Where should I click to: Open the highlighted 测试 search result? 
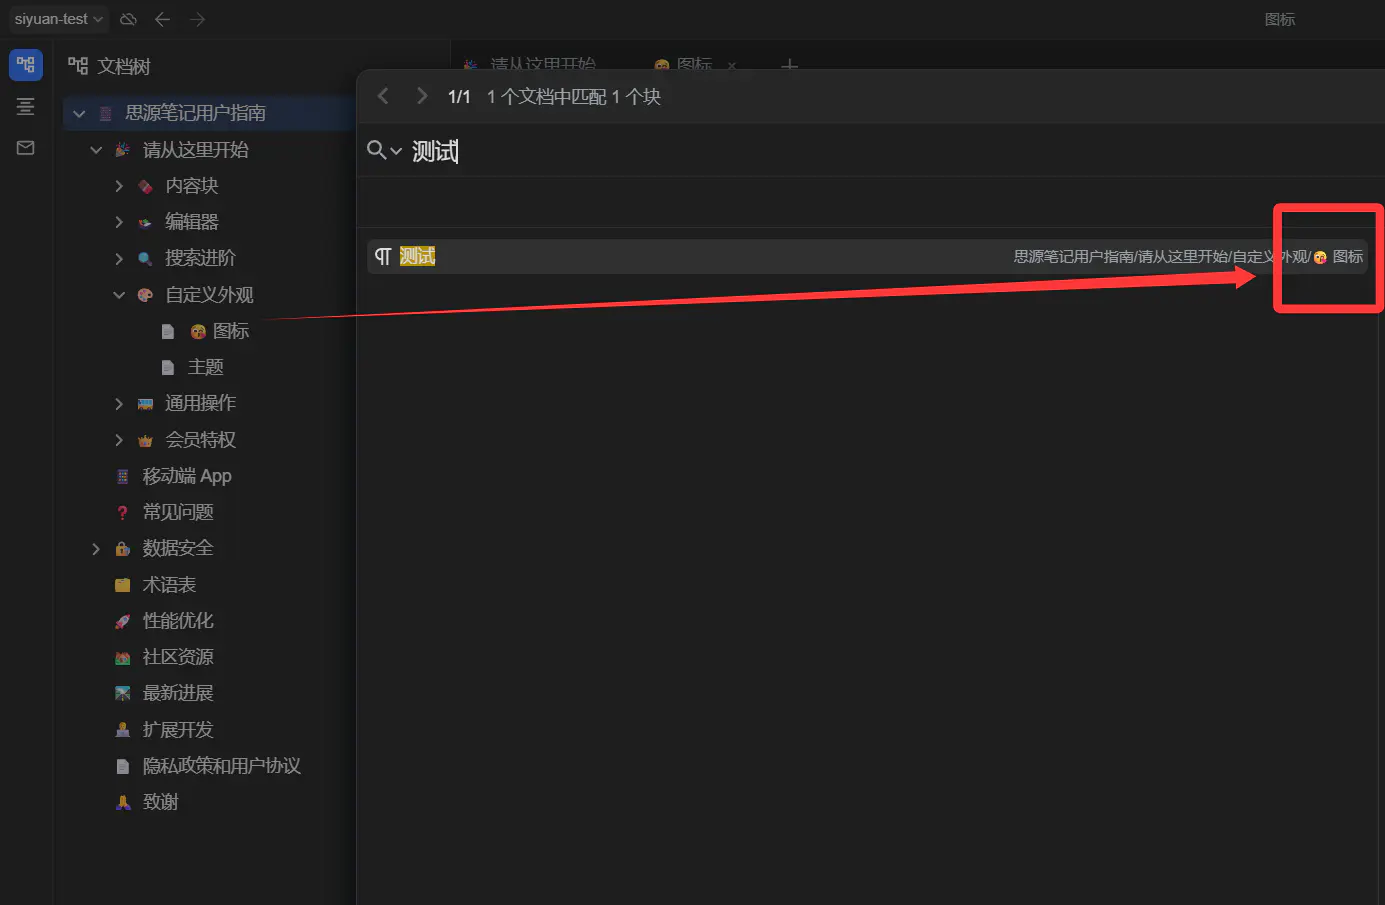tap(867, 257)
